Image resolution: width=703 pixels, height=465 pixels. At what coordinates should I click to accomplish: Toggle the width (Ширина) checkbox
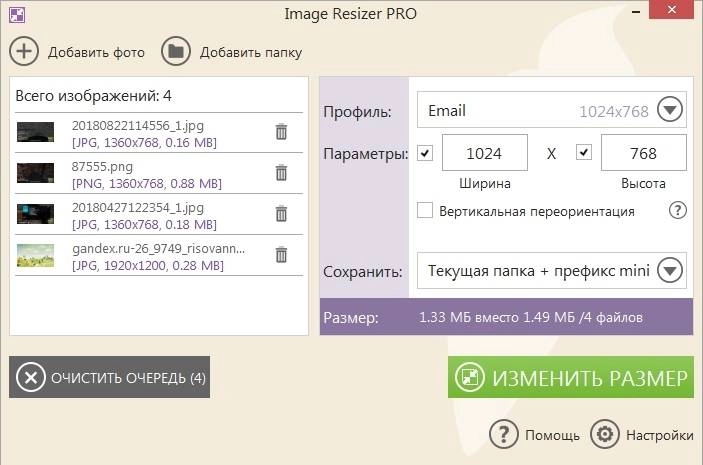coord(425,153)
